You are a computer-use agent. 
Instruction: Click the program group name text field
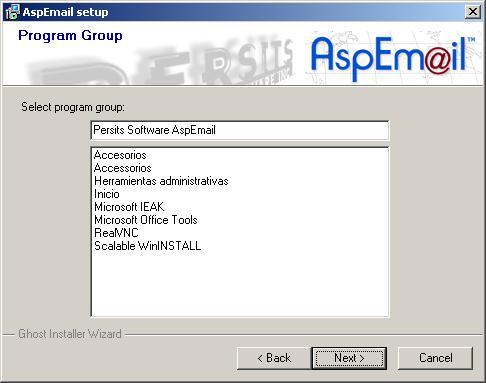pos(240,130)
